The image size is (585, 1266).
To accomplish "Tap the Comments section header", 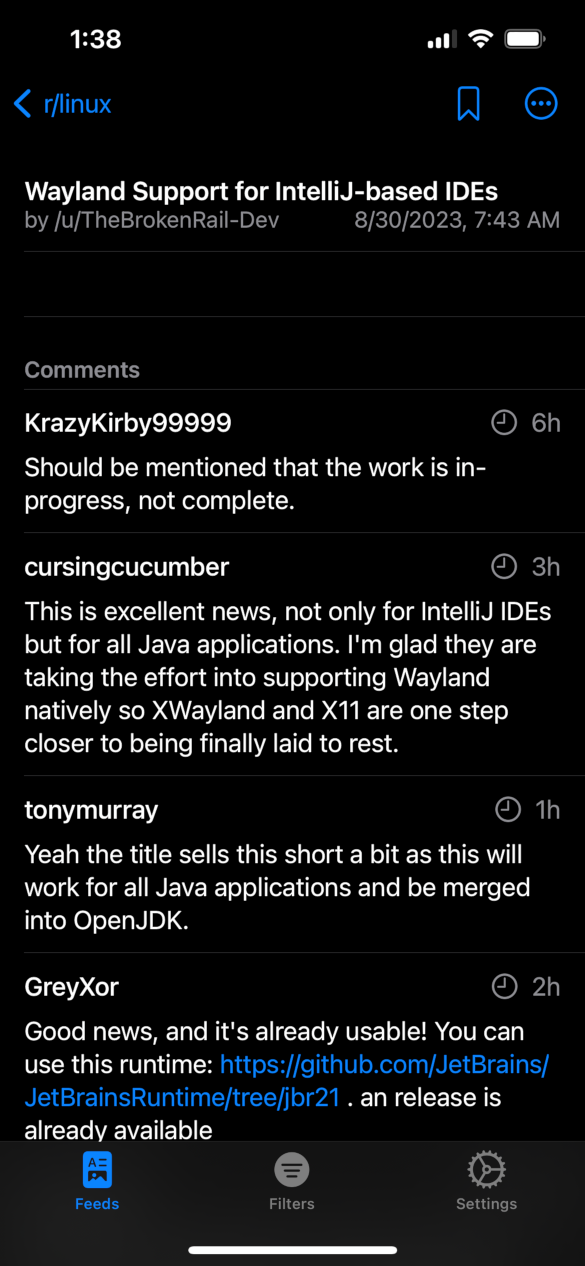I will point(82,370).
